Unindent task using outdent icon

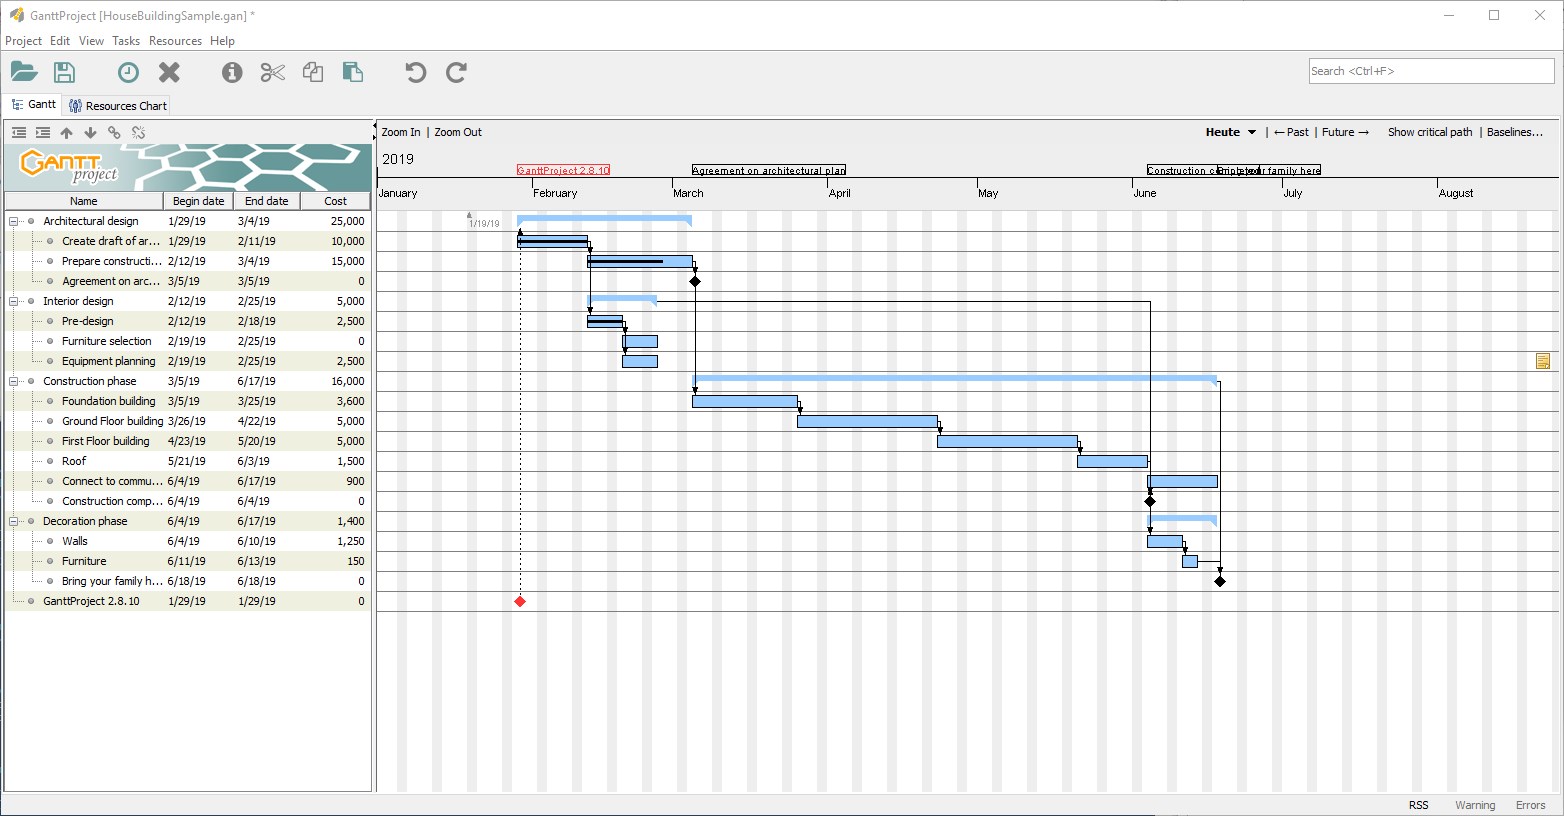point(19,131)
